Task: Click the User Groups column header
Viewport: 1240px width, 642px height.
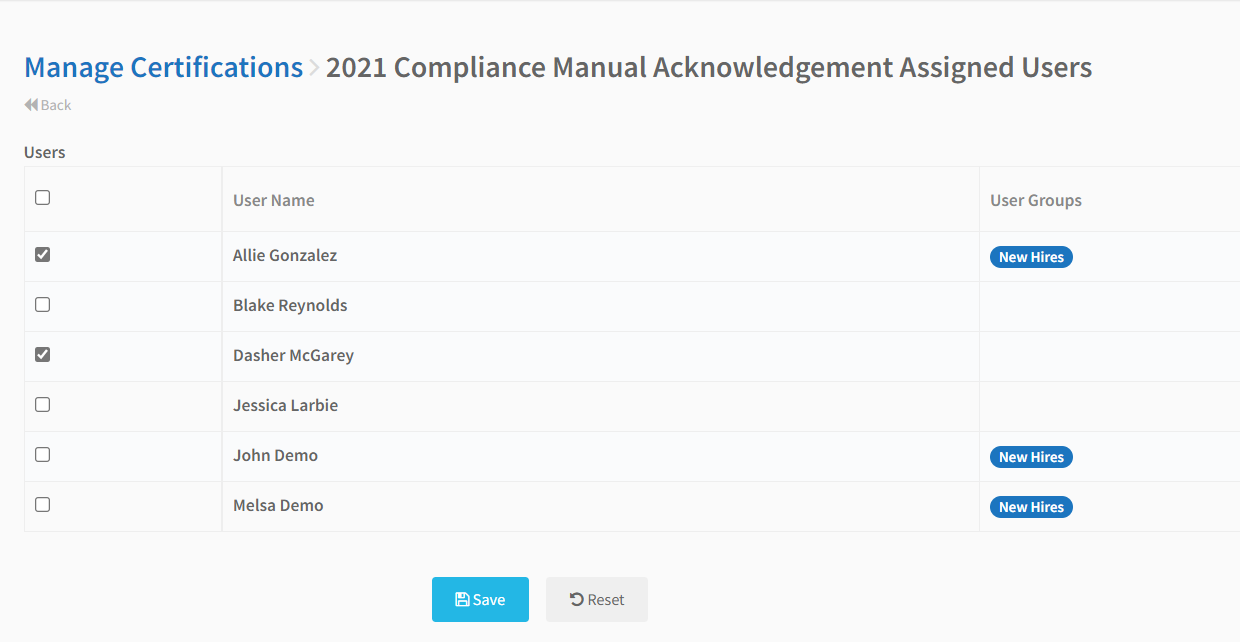Action: [x=1036, y=200]
